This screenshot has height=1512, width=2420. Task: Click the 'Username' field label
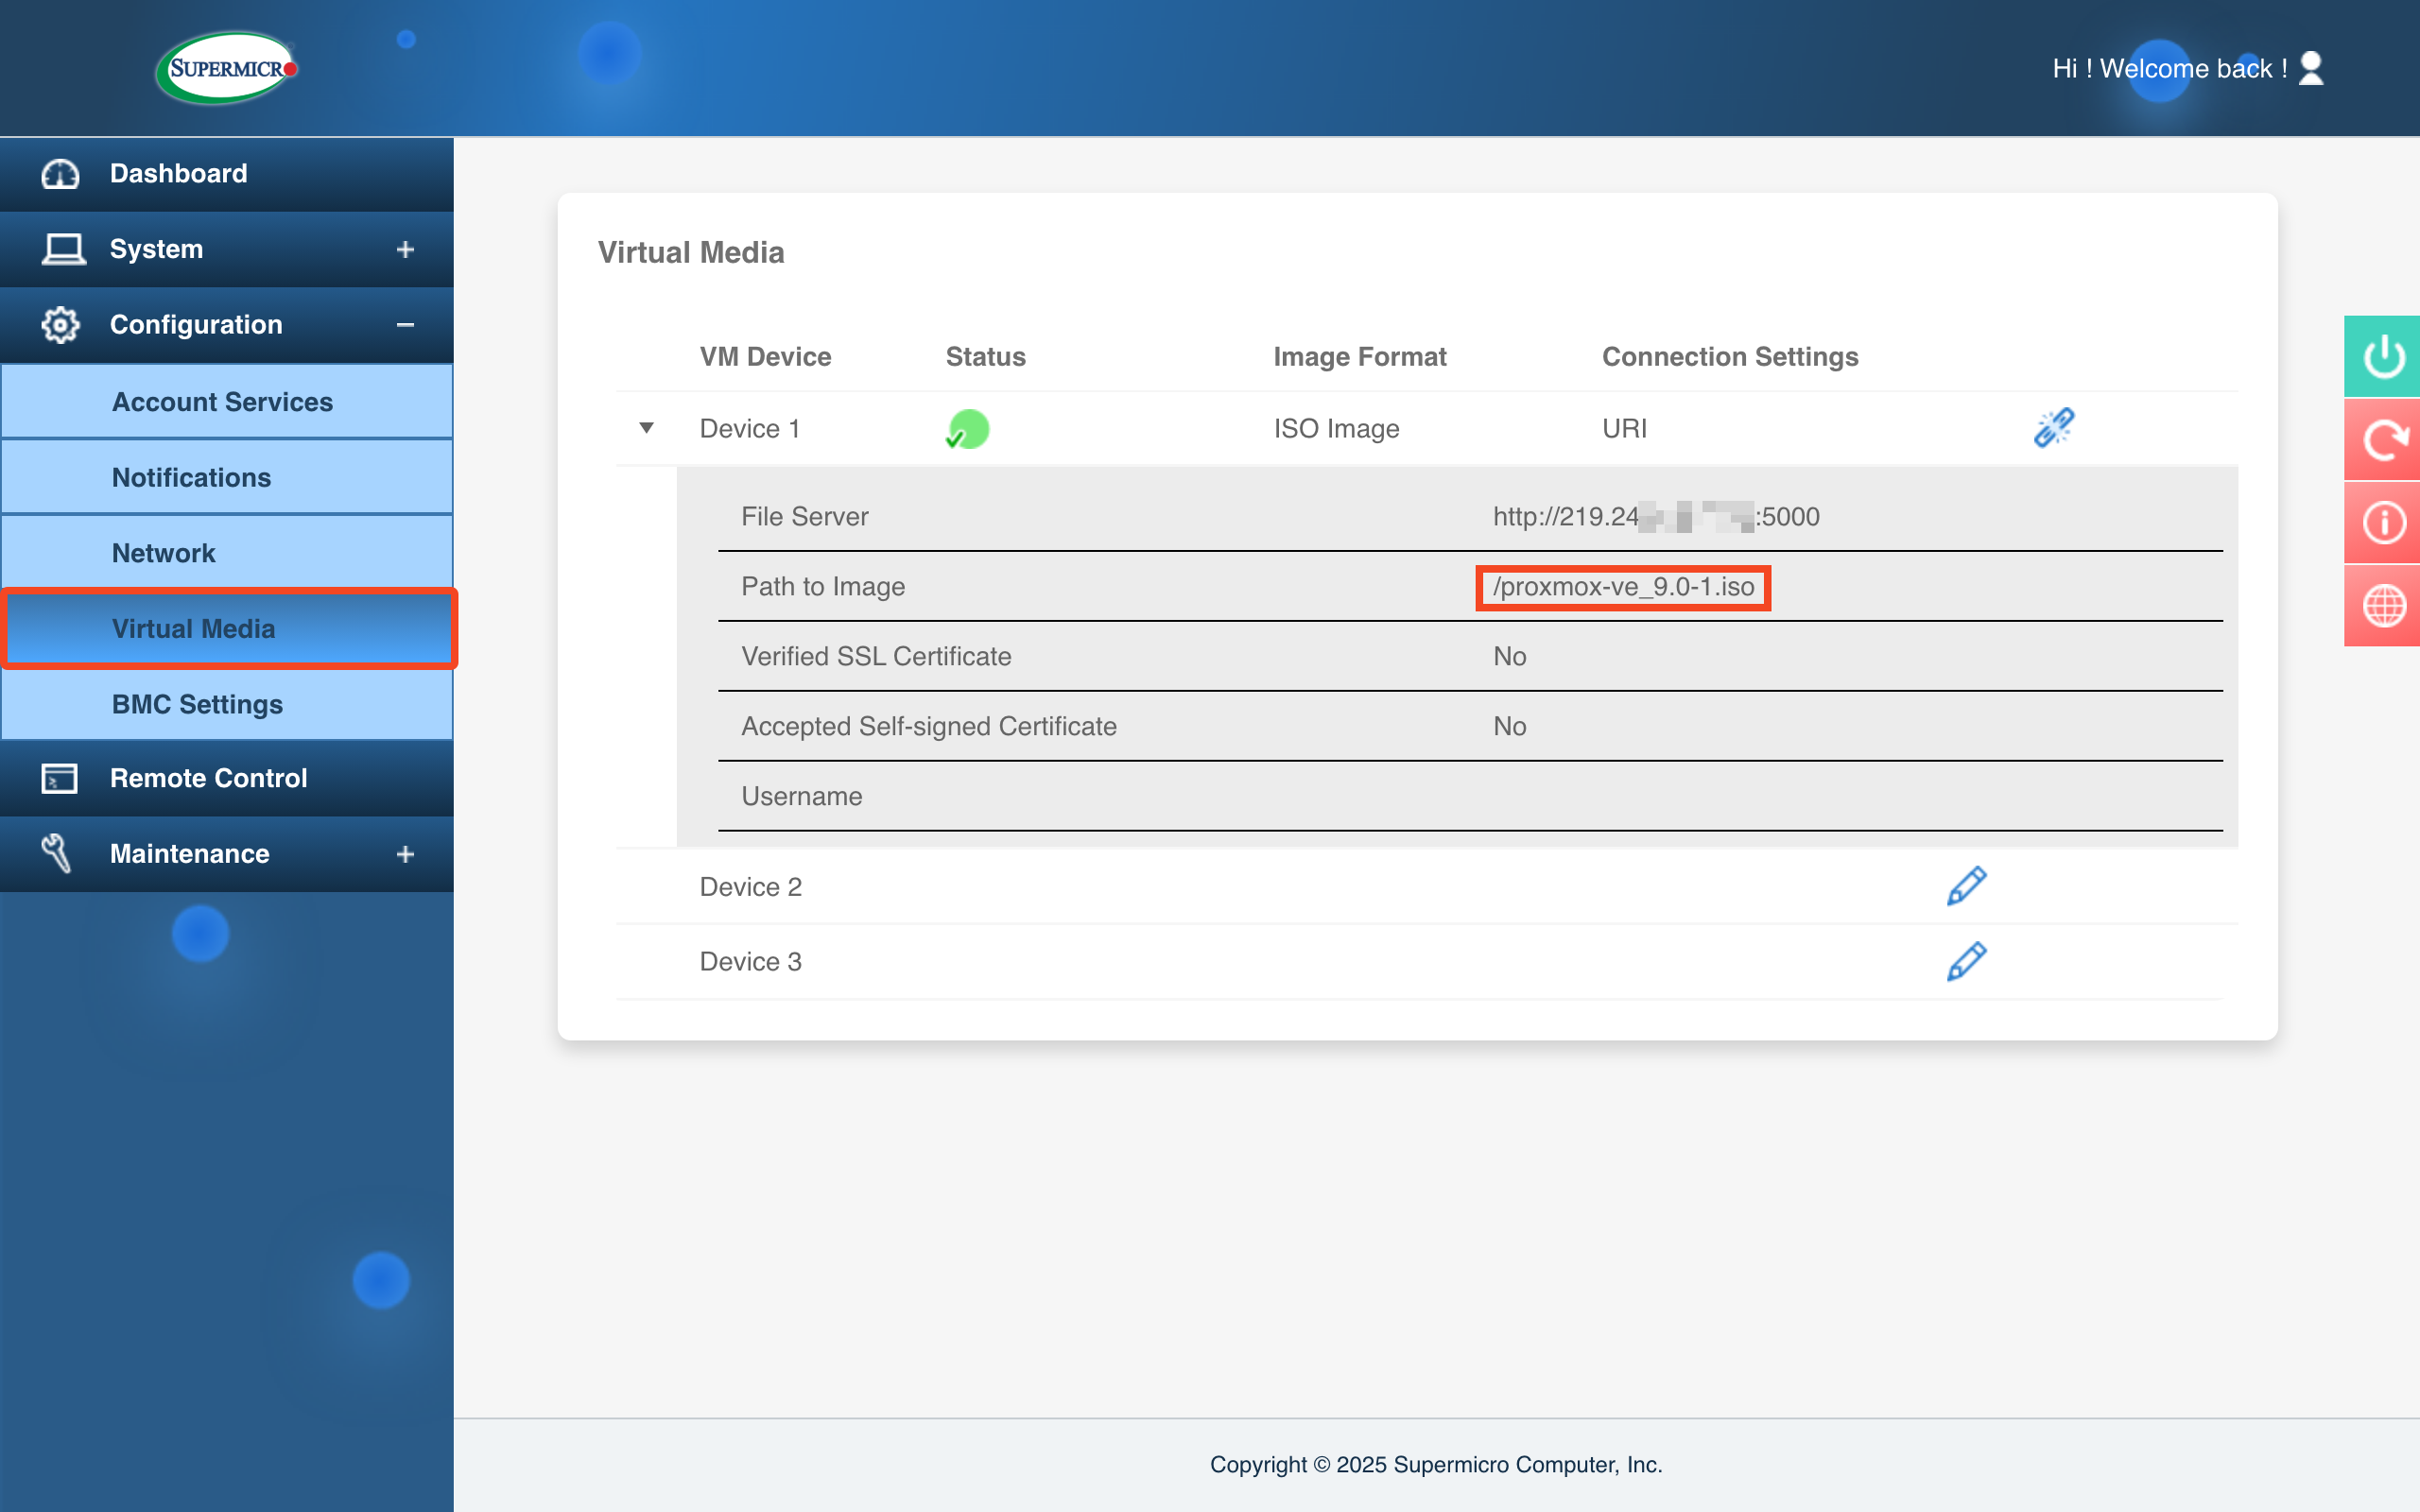click(x=801, y=797)
